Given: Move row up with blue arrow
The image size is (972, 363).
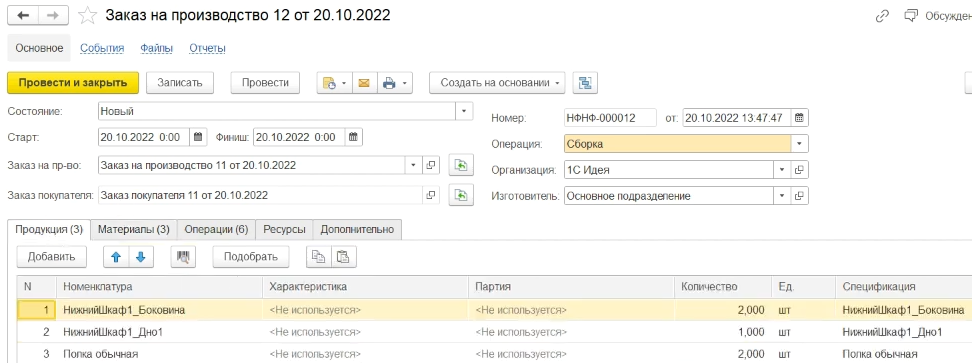Looking at the screenshot, I should pyautogui.click(x=115, y=257).
